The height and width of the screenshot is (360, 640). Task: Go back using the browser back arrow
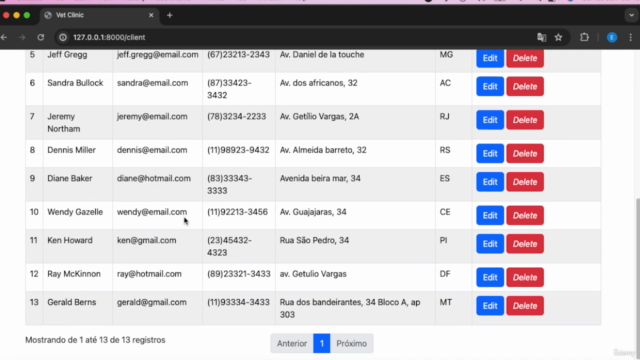pos(4,38)
